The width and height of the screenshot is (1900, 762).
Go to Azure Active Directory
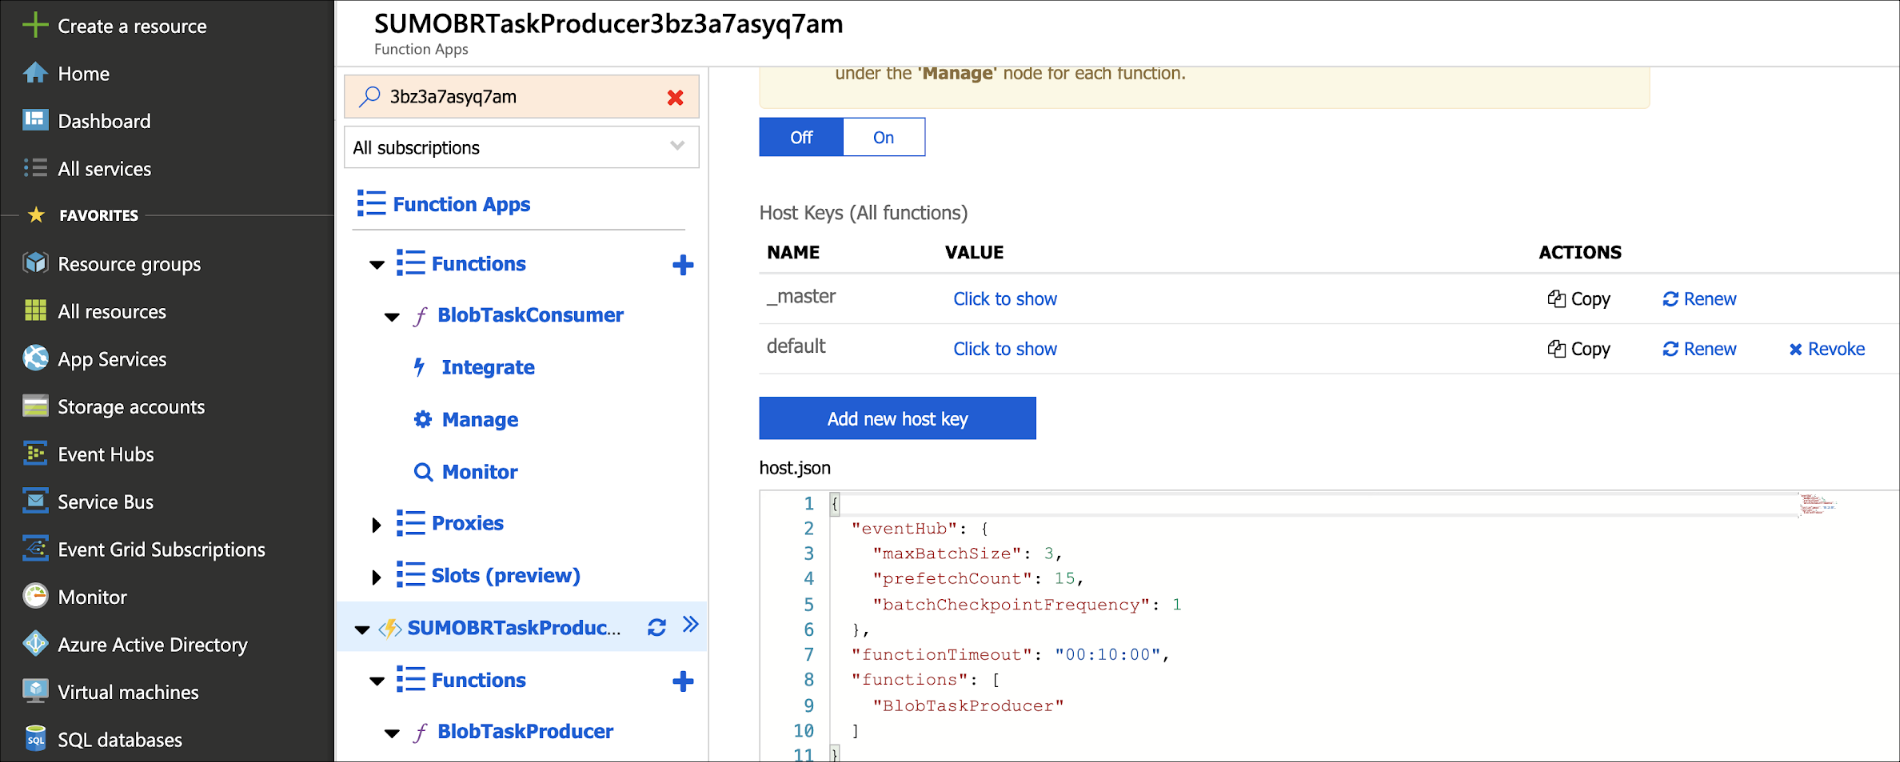152,645
